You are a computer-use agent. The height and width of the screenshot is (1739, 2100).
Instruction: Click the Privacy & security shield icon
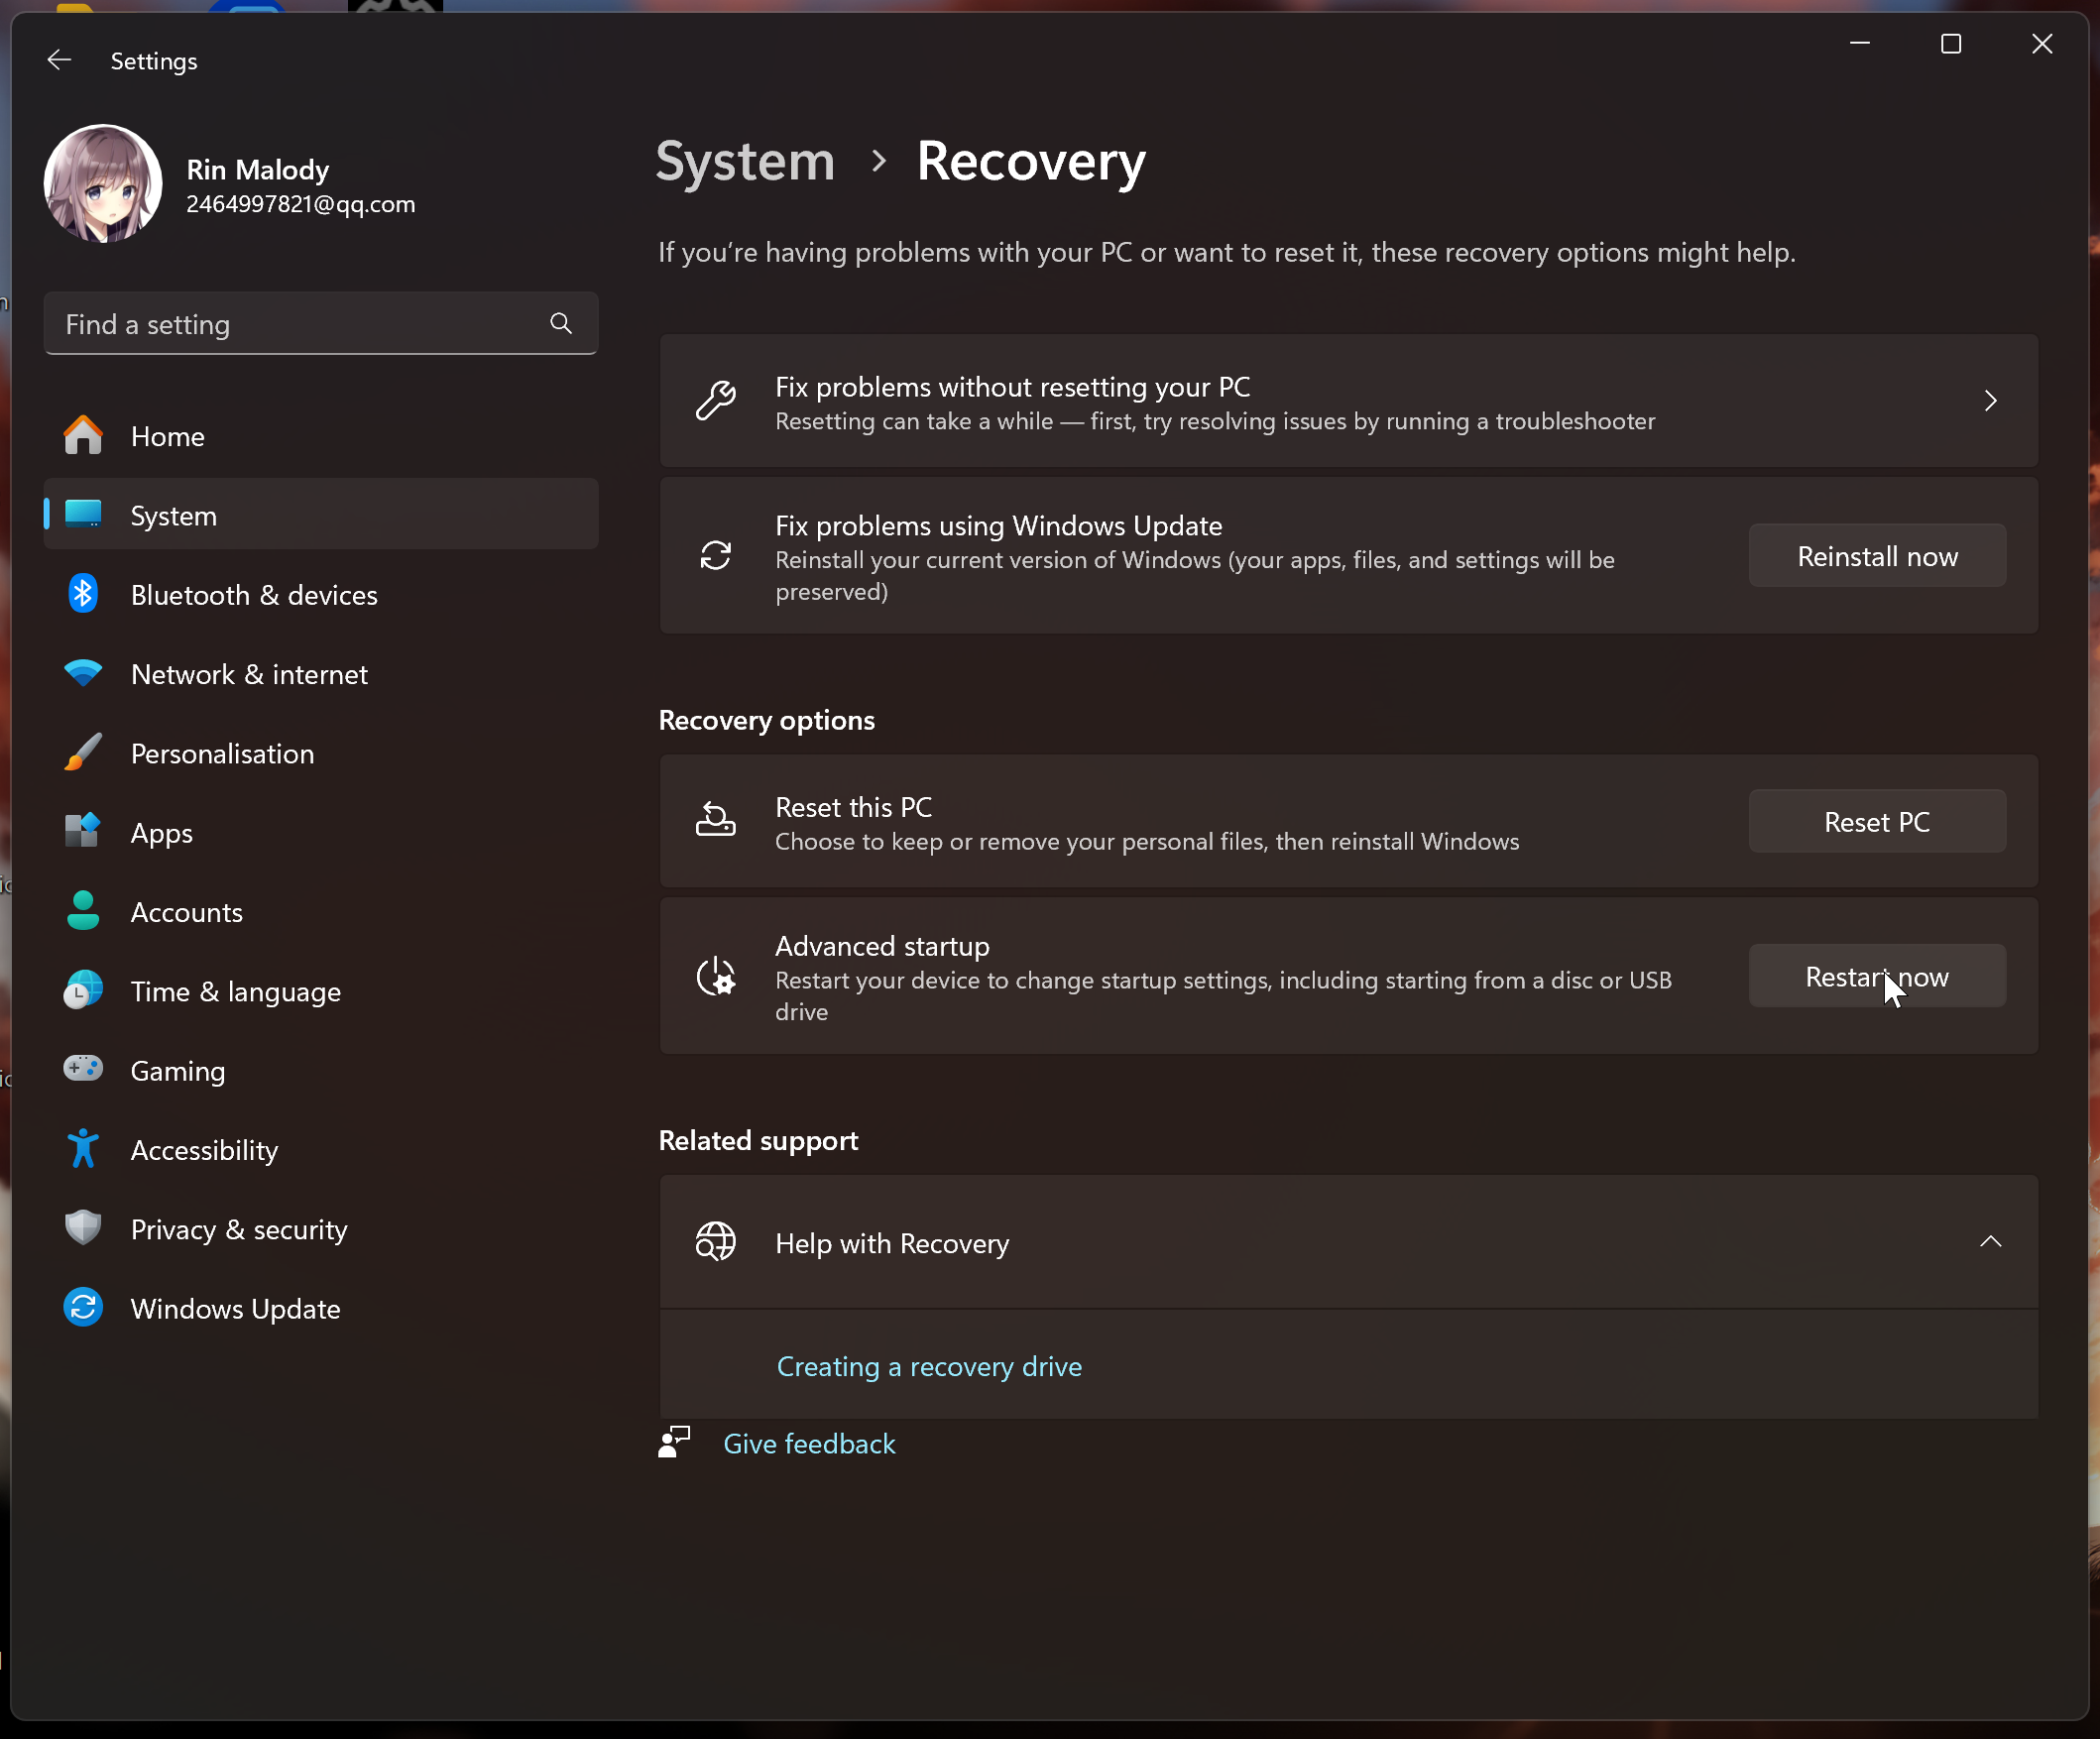[x=83, y=1228]
